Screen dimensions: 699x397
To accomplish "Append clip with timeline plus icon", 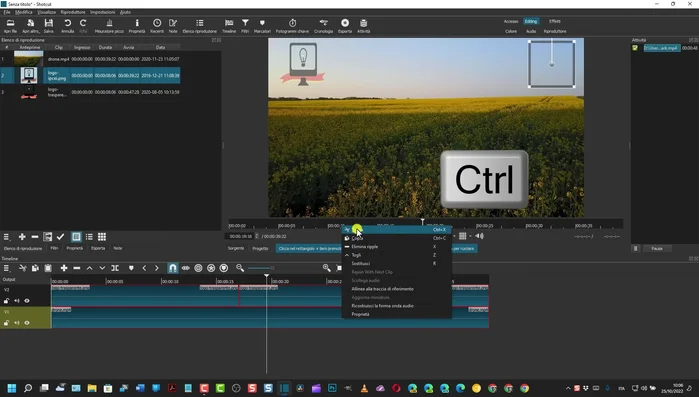I will point(64,268).
